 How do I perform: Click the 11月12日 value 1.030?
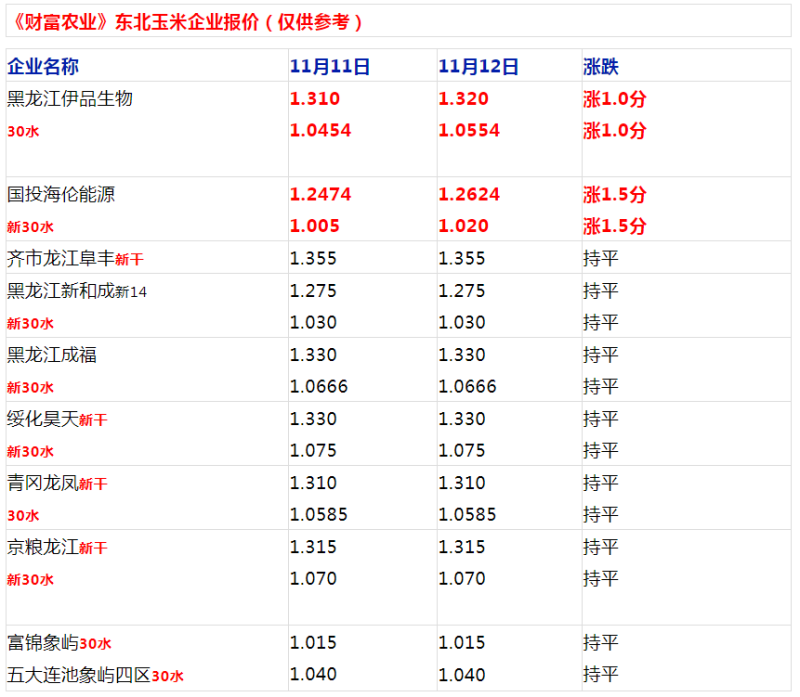[462, 322]
